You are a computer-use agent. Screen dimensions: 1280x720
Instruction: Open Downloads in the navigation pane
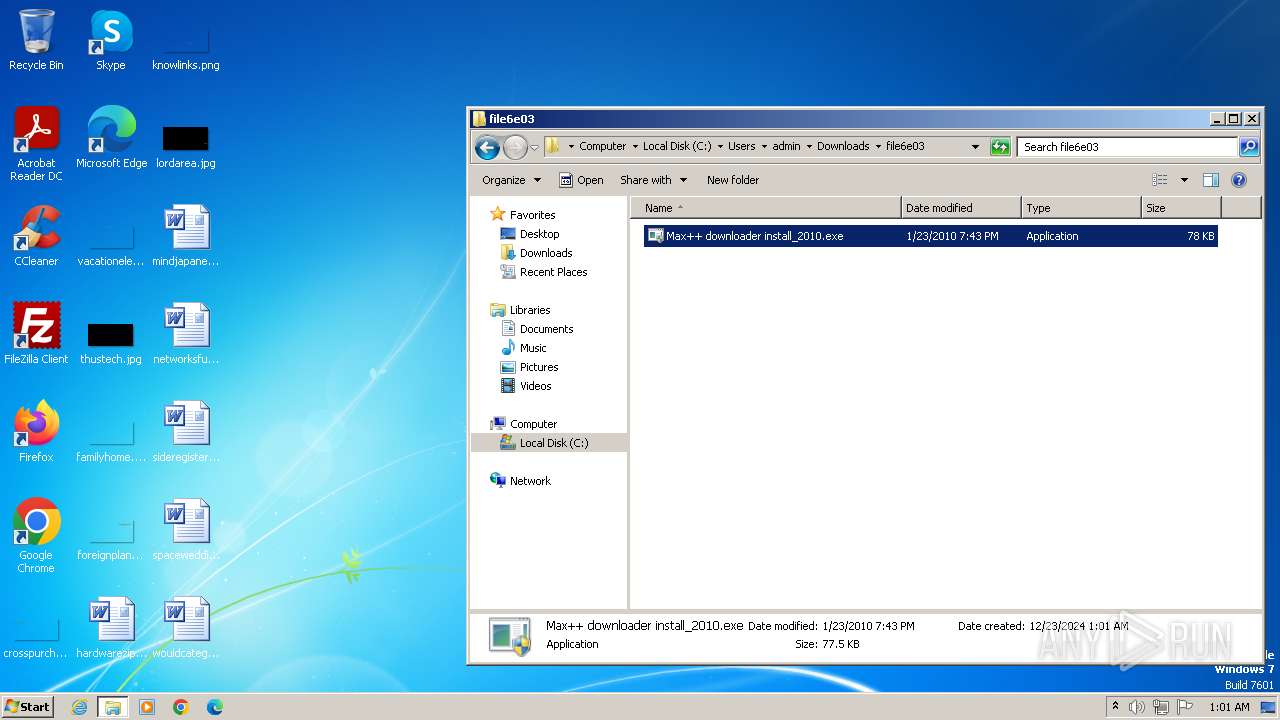546,253
